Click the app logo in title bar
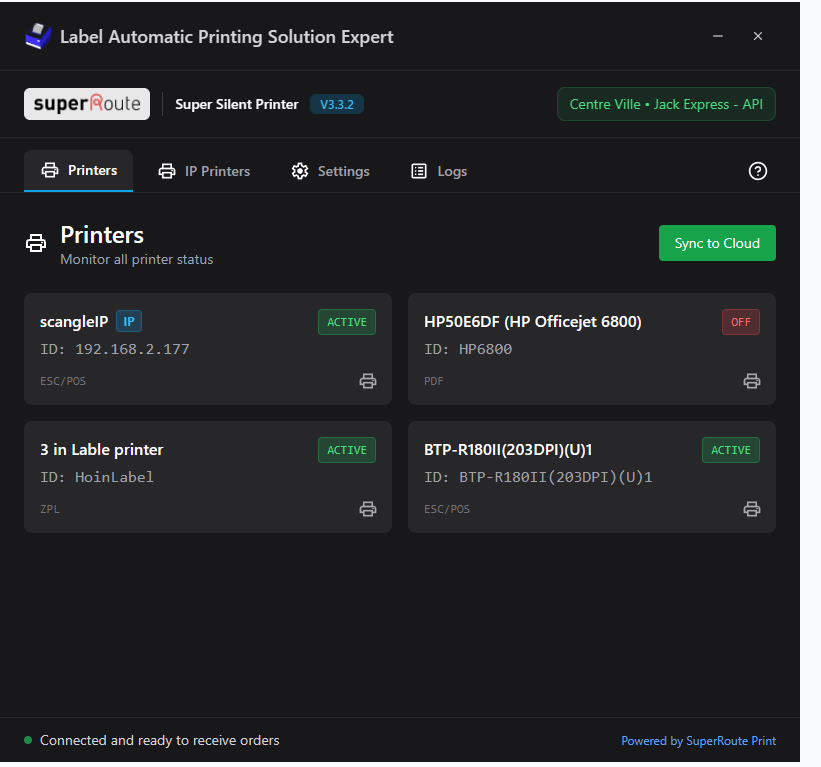The height and width of the screenshot is (767, 821). [37, 37]
